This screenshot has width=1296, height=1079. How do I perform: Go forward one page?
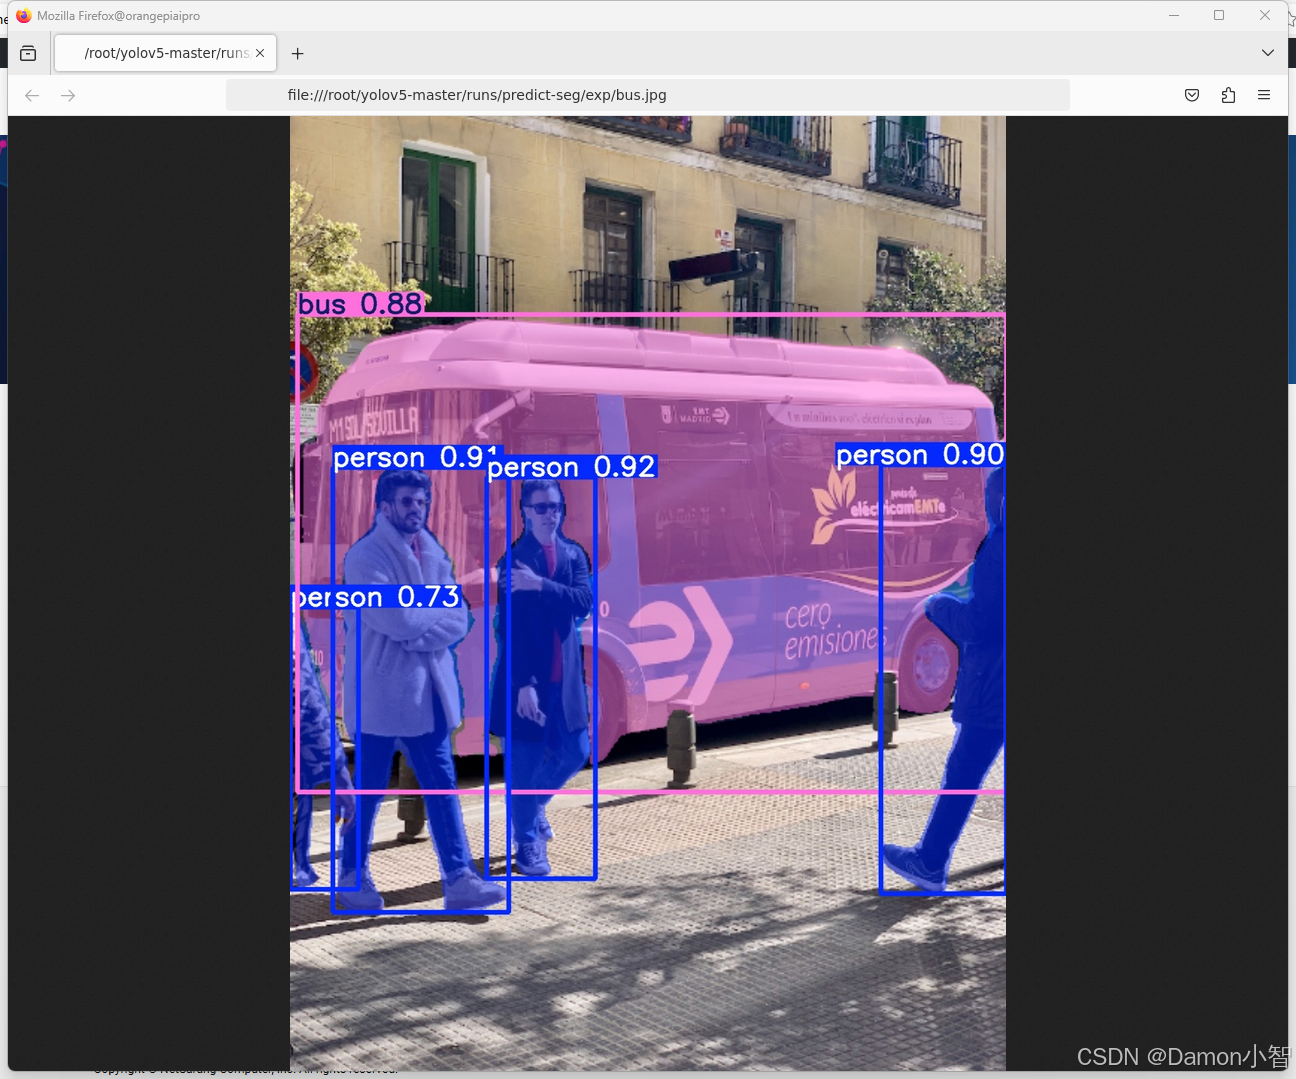68,95
